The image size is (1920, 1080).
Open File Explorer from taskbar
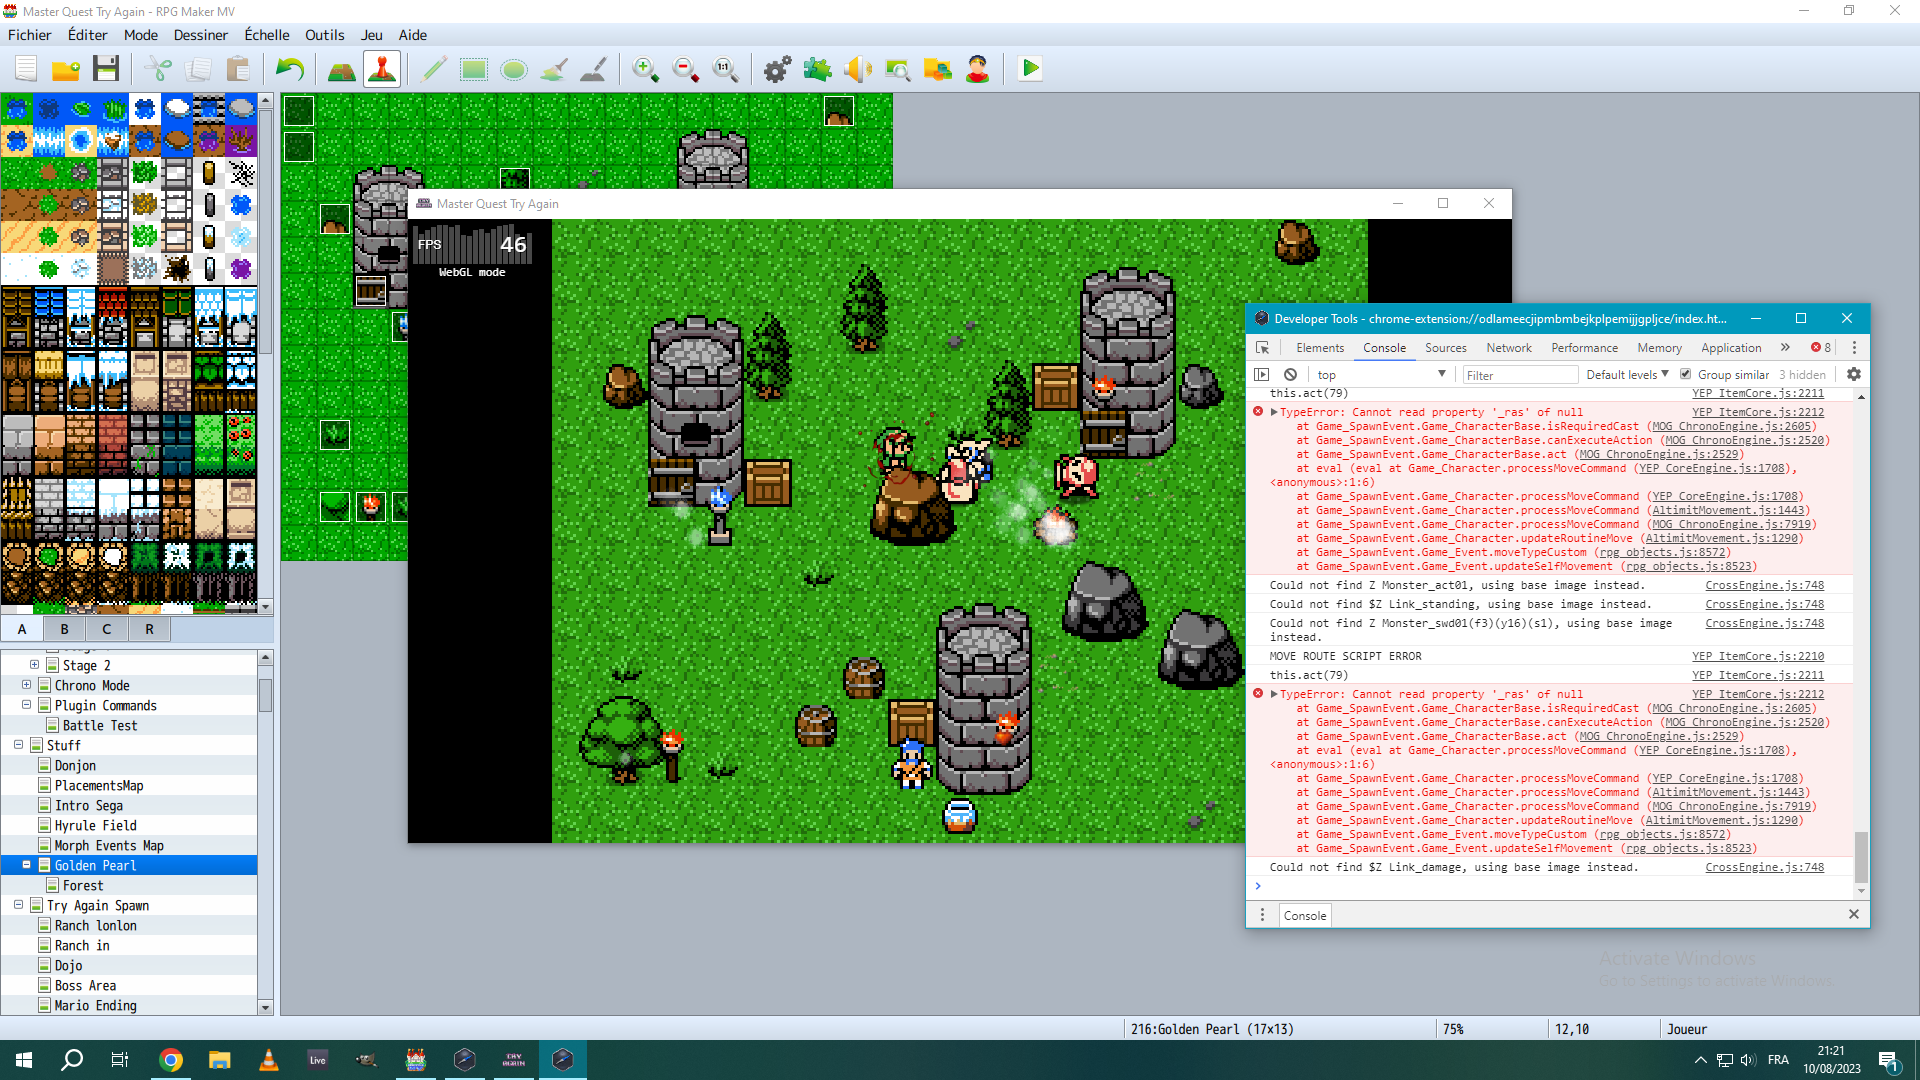pos(220,1060)
